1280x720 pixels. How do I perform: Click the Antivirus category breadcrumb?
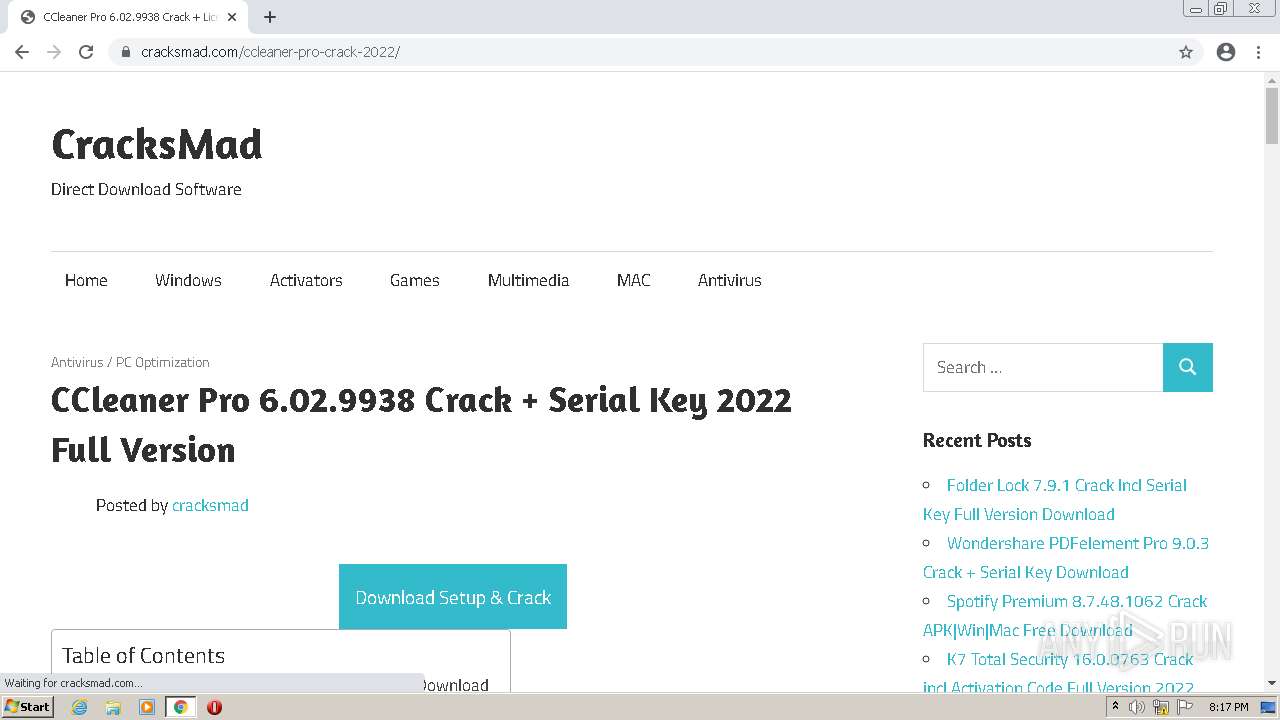coord(77,362)
